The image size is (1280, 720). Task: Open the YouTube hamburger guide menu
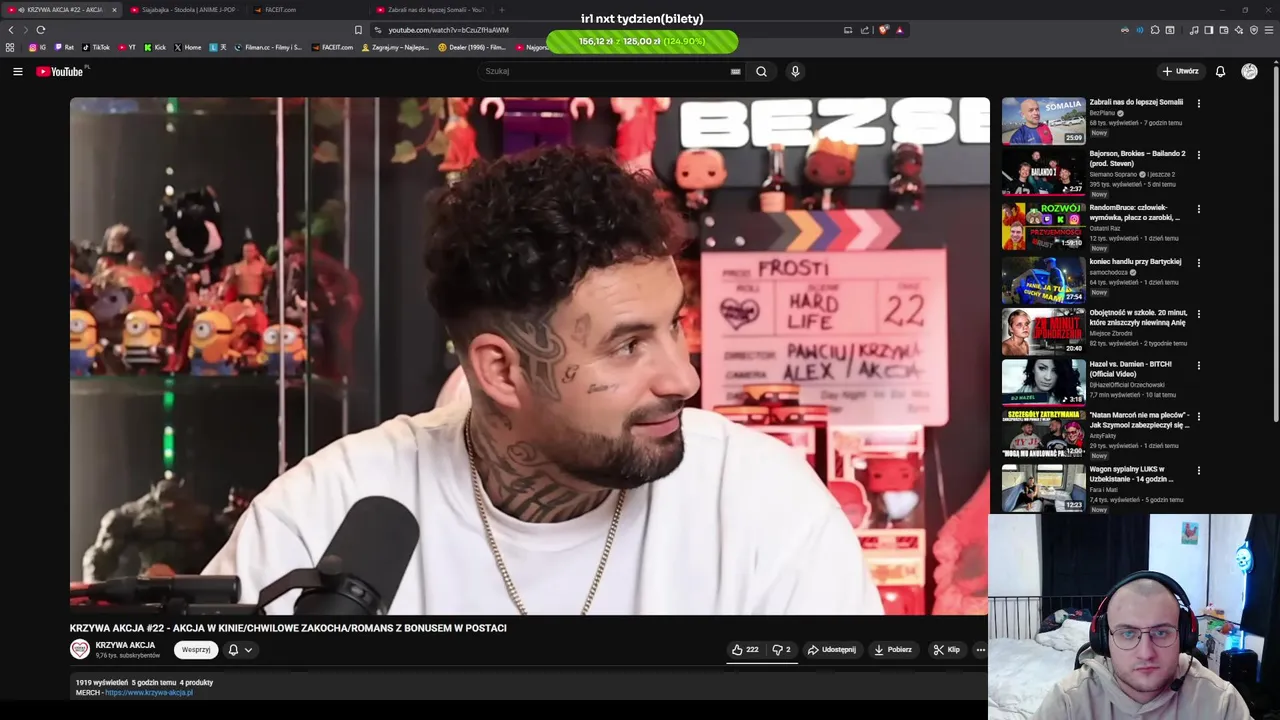coord(17,71)
